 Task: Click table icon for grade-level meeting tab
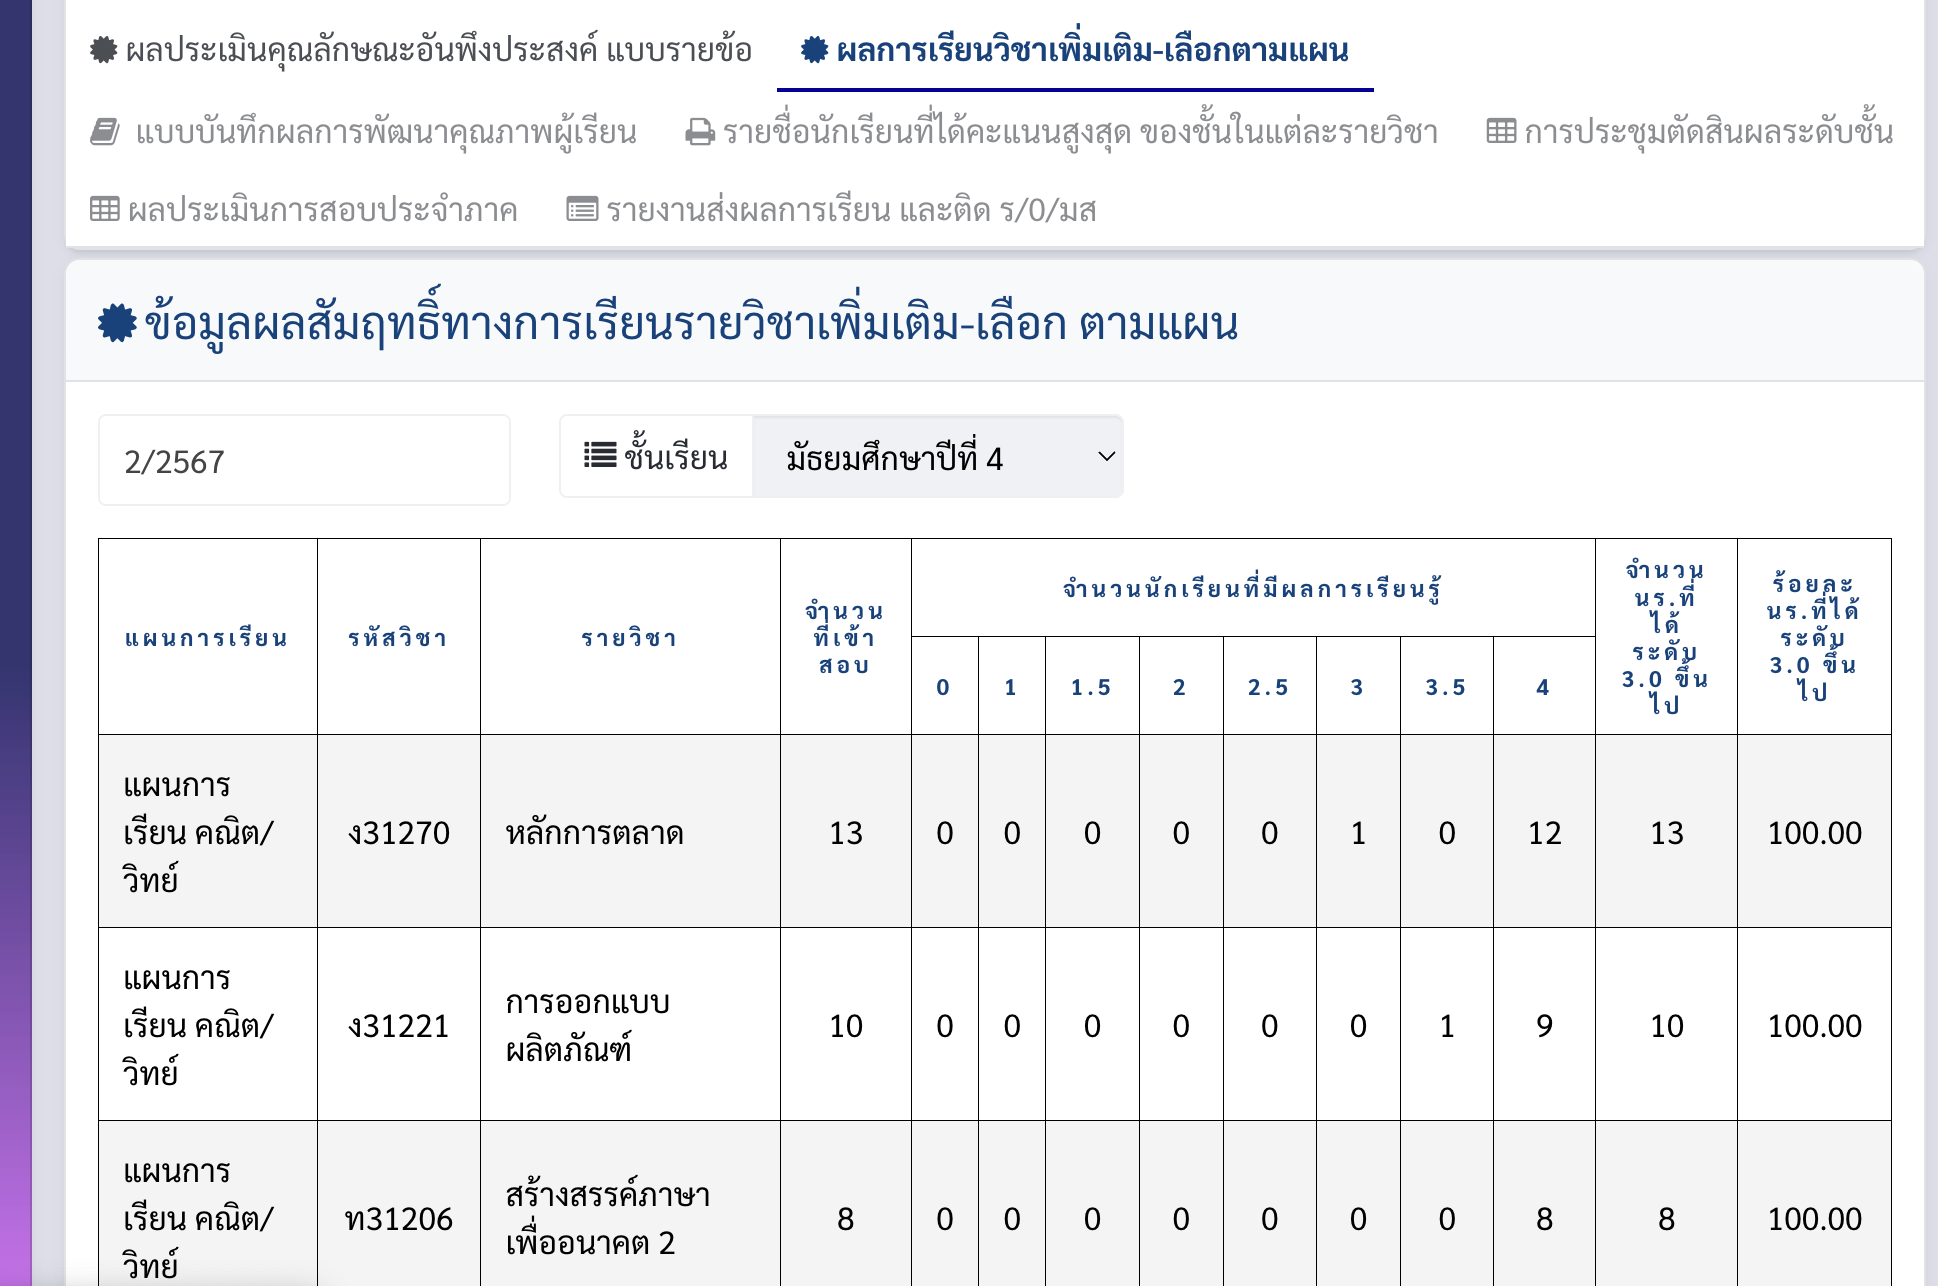[1501, 131]
